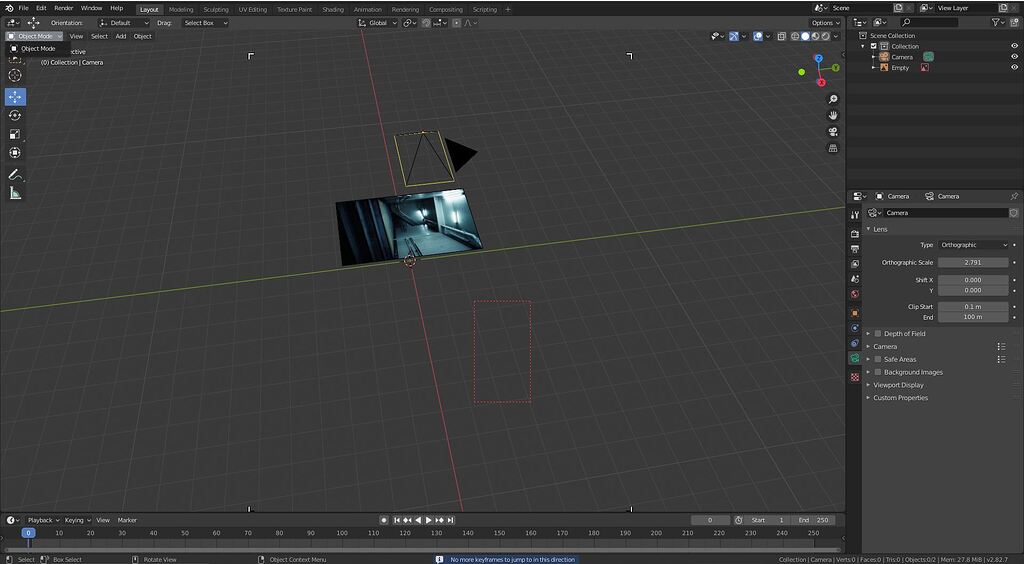Switch to the Scripting workspace tab
1024x564 pixels.
pyautogui.click(x=485, y=10)
